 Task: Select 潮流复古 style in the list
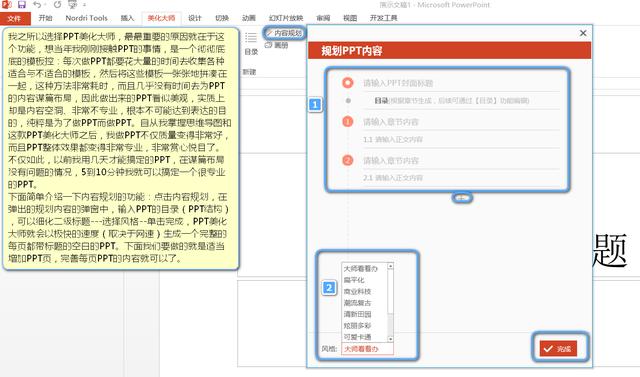point(364,303)
